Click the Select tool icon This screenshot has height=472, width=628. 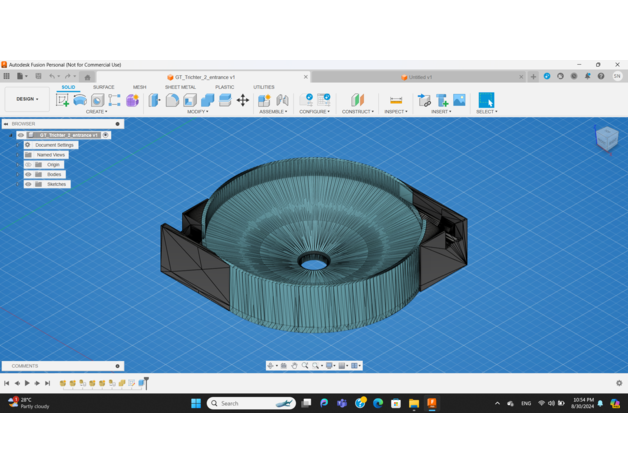pyautogui.click(x=486, y=100)
